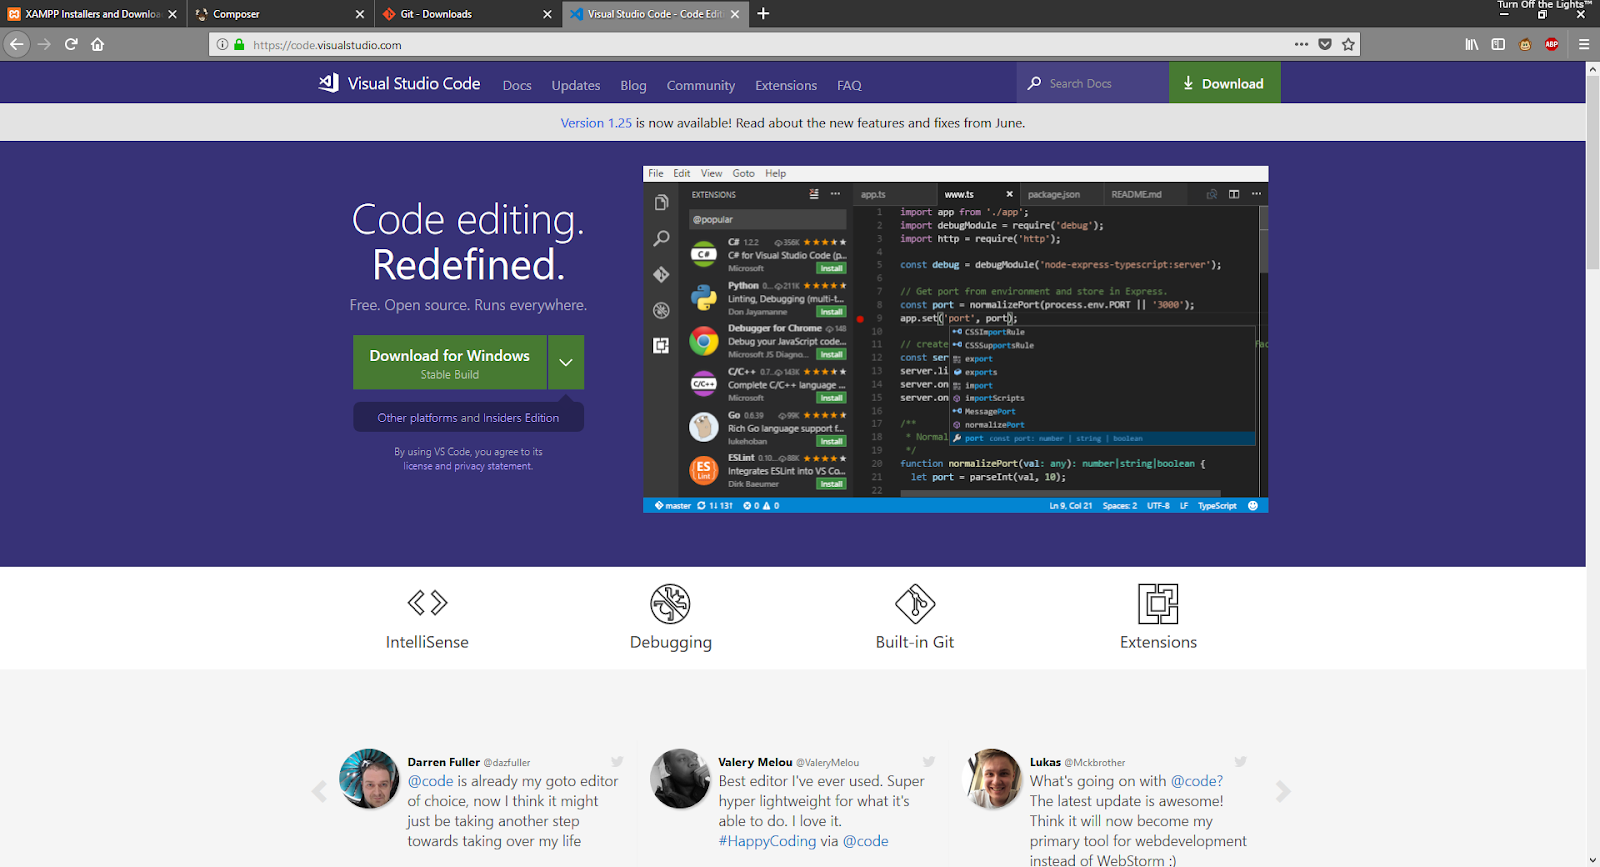The height and width of the screenshot is (867, 1600).
Task: Click the search magnifier icon in Search Docs
Action: point(1034,83)
